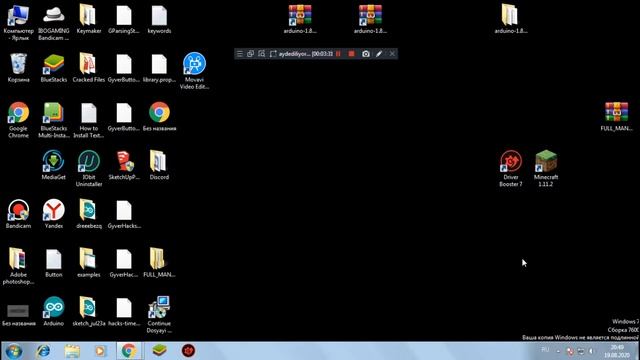Select the IObit Uninstaller shortcut
Image resolution: width=640 pixels, height=360 pixels.
pos(89,169)
